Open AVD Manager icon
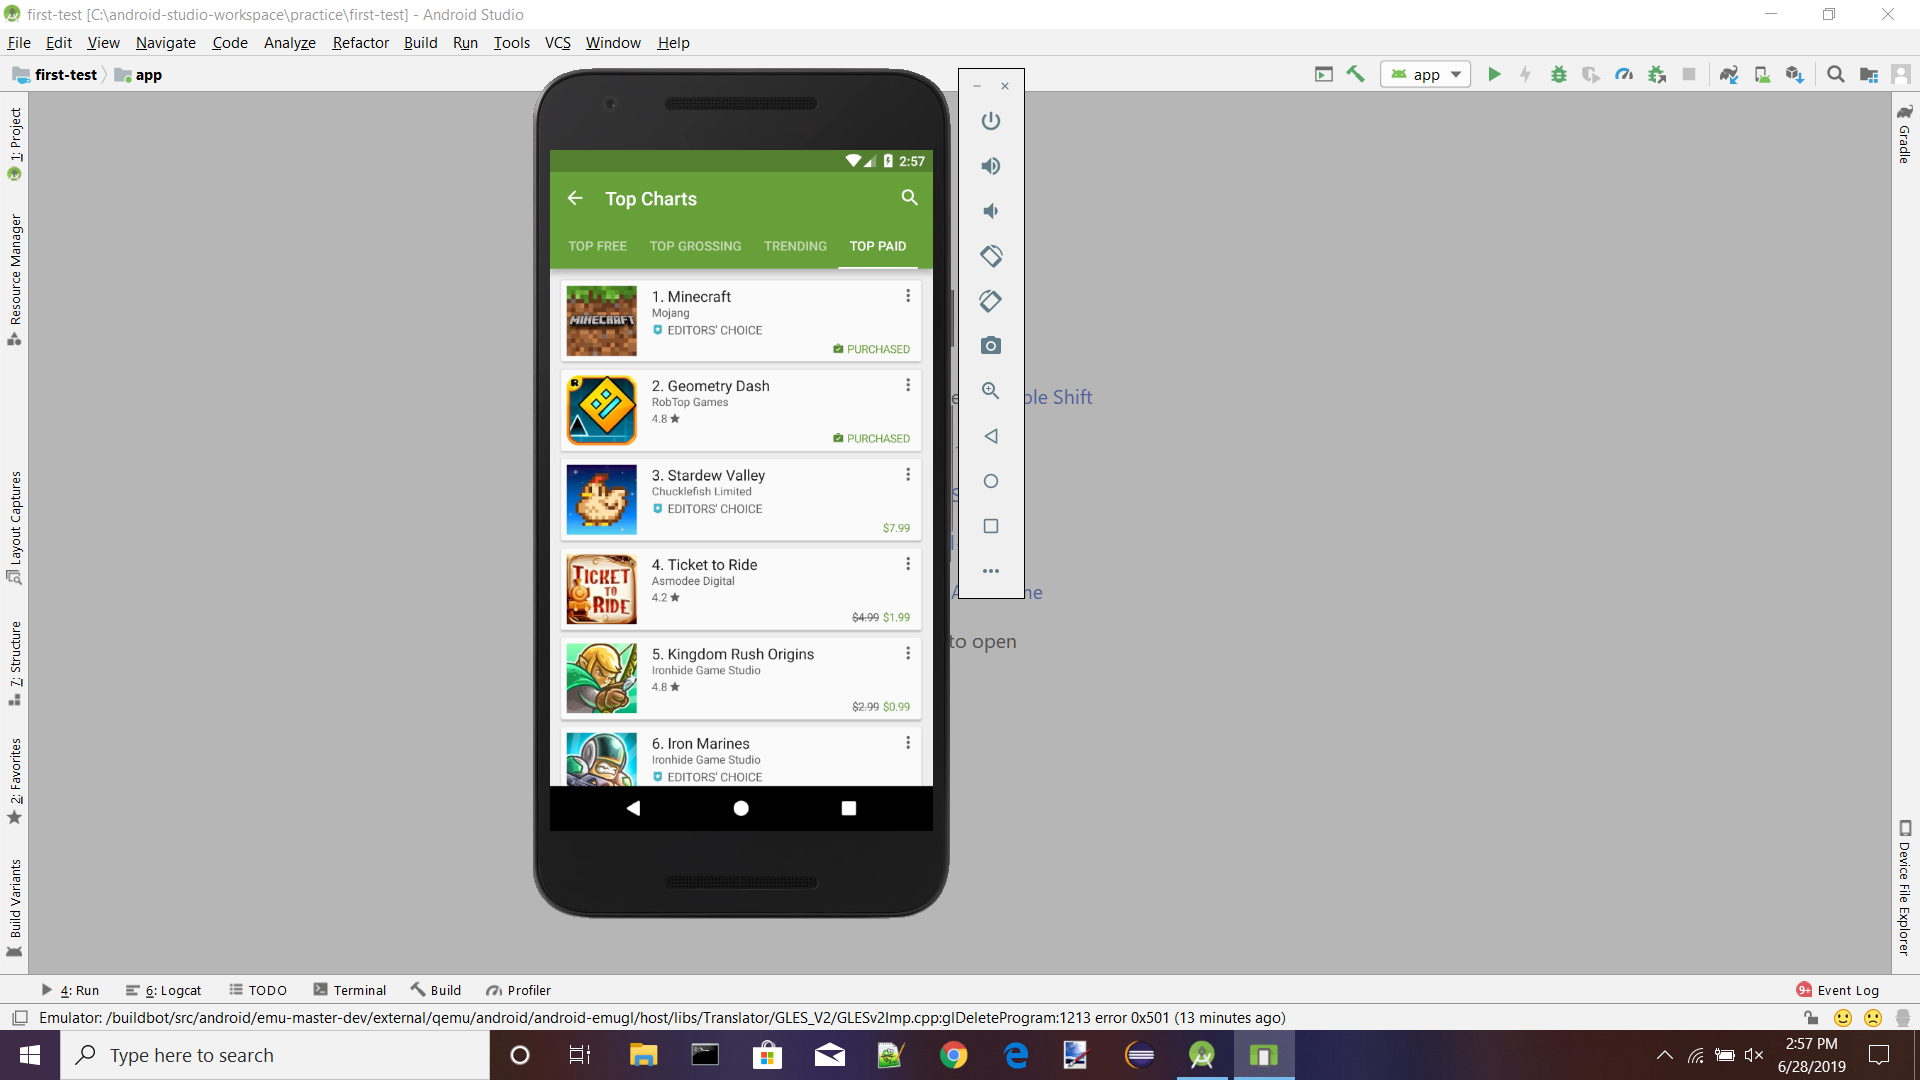Screen dimensions: 1920x1080 pos(1762,74)
